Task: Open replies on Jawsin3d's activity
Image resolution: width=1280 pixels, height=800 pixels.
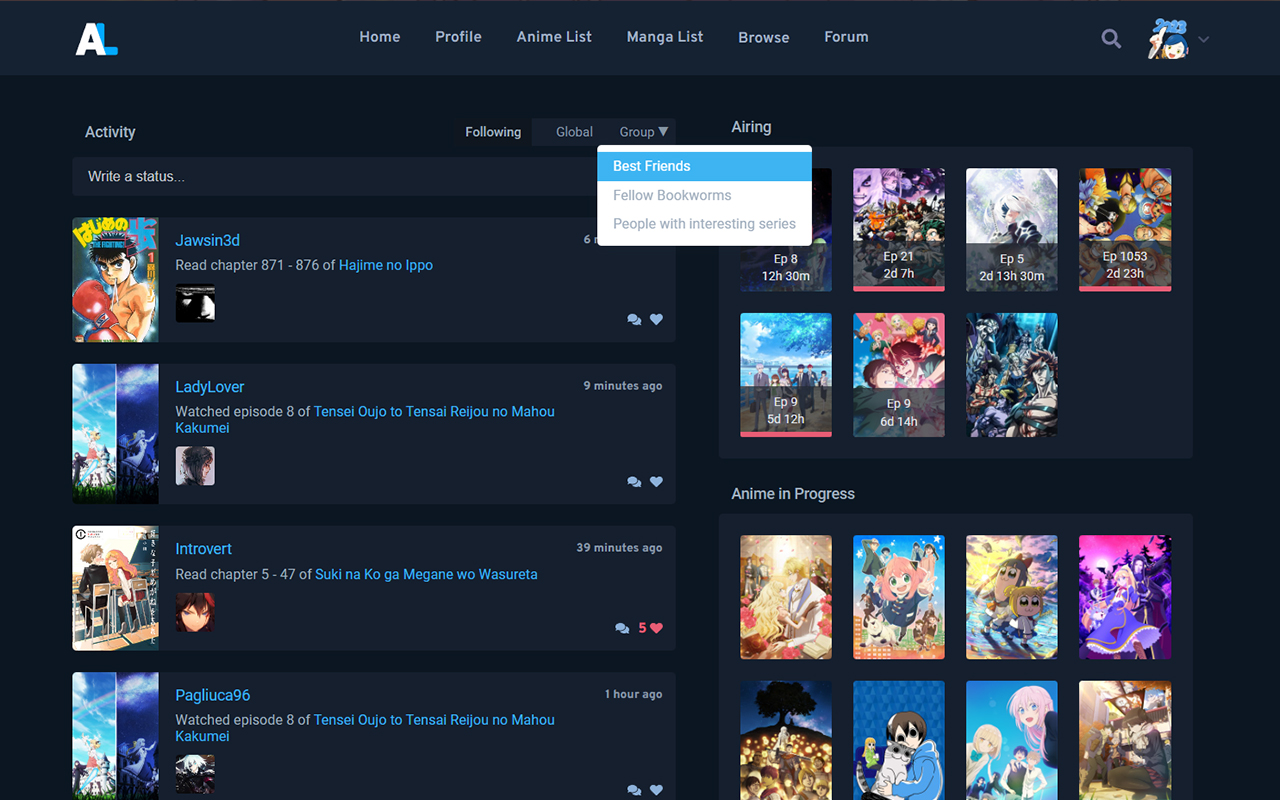Action: [x=634, y=319]
